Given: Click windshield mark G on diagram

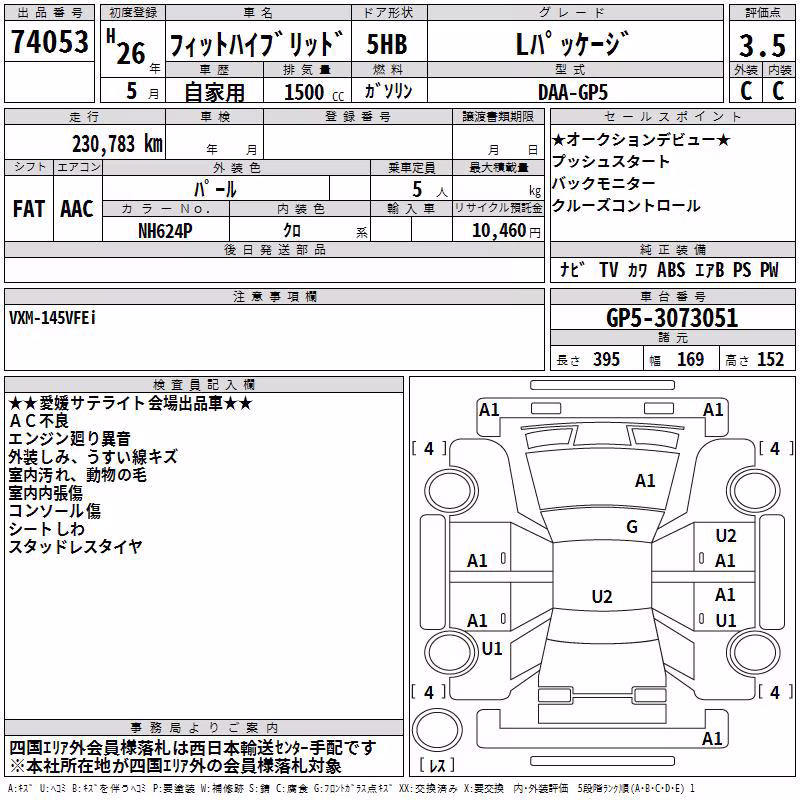Looking at the screenshot, I should pyautogui.click(x=632, y=527).
